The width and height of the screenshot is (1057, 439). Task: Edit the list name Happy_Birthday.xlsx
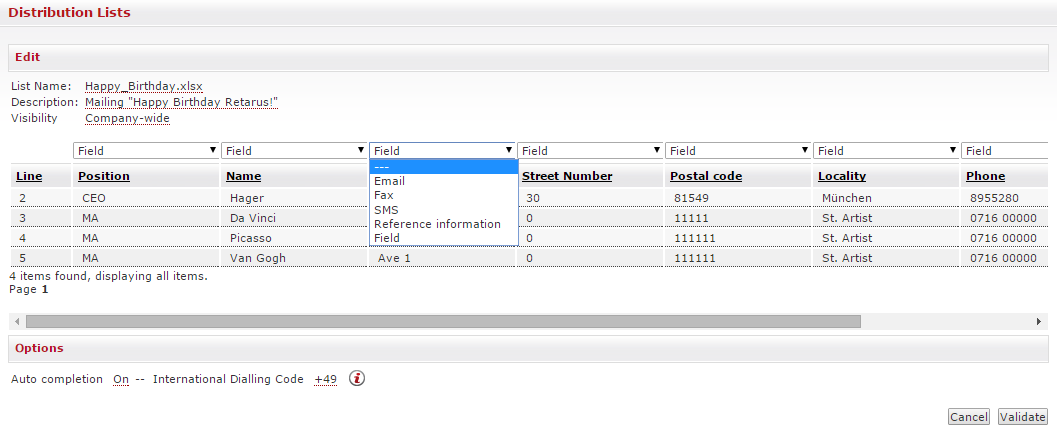(x=144, y=86)
